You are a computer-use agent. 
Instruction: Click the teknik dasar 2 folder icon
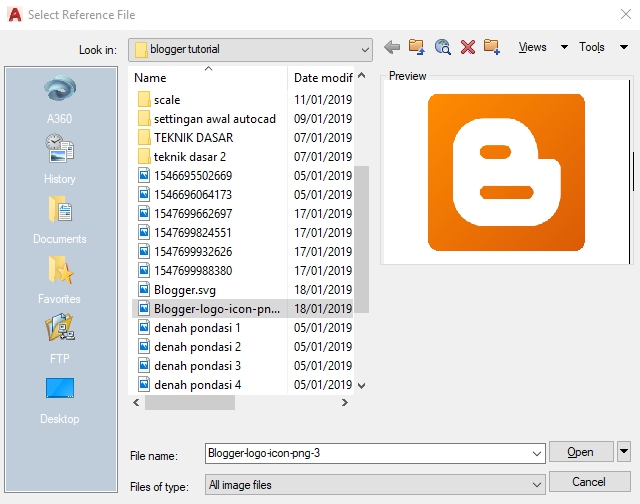click(144, 157)
